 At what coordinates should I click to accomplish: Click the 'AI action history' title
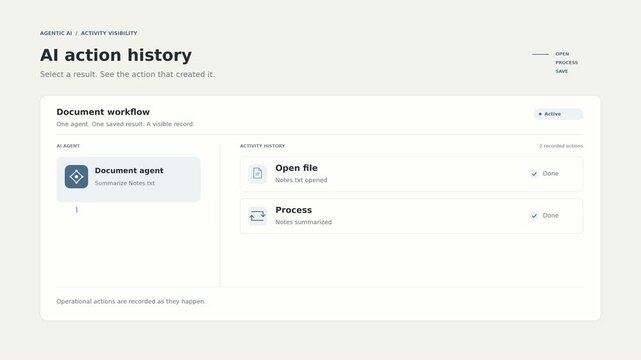point(116,55)
